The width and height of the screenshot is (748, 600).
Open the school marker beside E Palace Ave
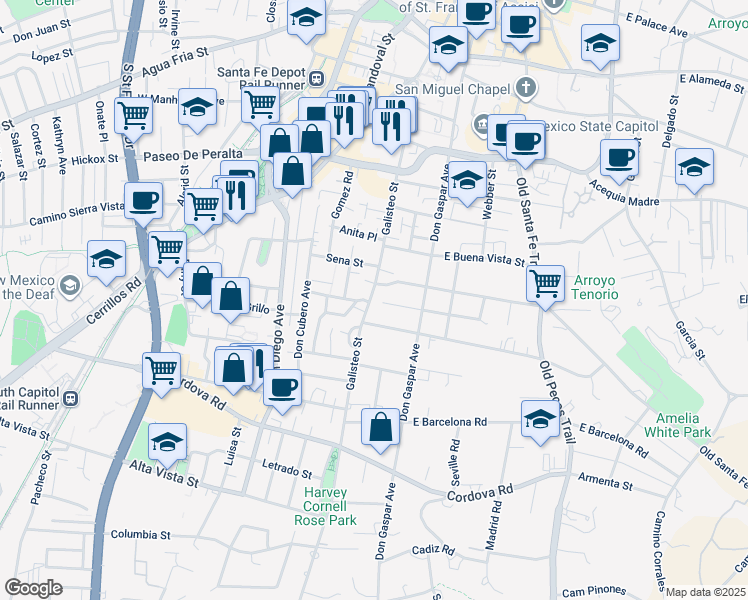(x=600, y=46)
